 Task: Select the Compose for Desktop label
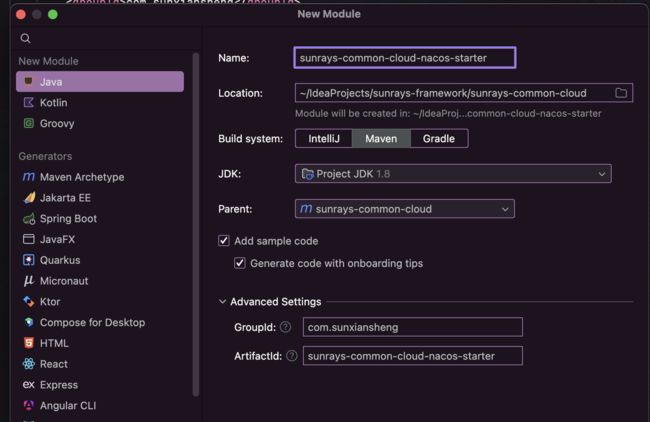point(92,322)
